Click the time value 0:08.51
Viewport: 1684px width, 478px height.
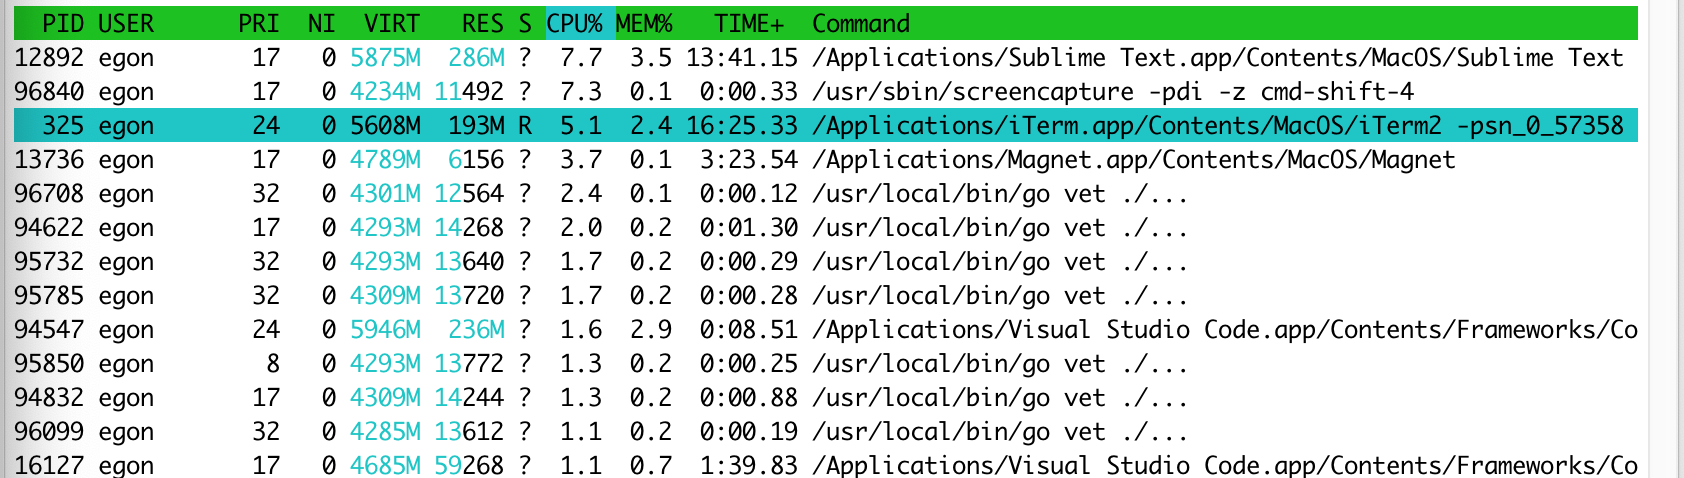(x=749, y=330)
